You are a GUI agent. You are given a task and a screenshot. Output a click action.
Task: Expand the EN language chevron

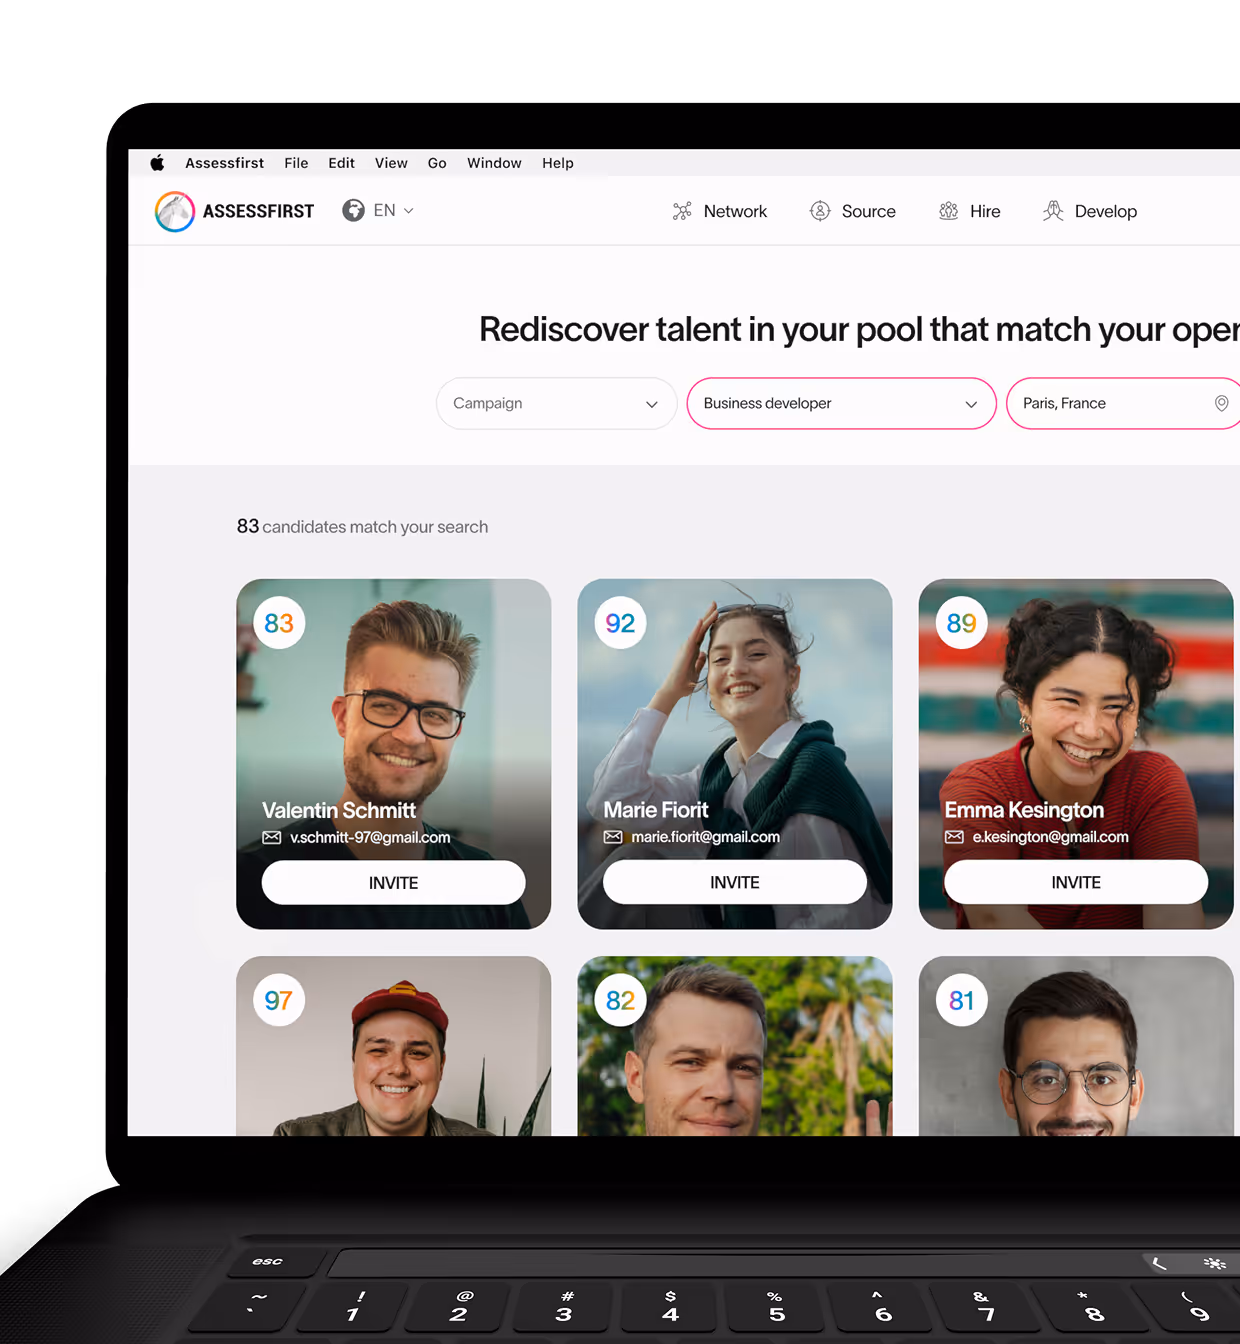pos(408,211)
